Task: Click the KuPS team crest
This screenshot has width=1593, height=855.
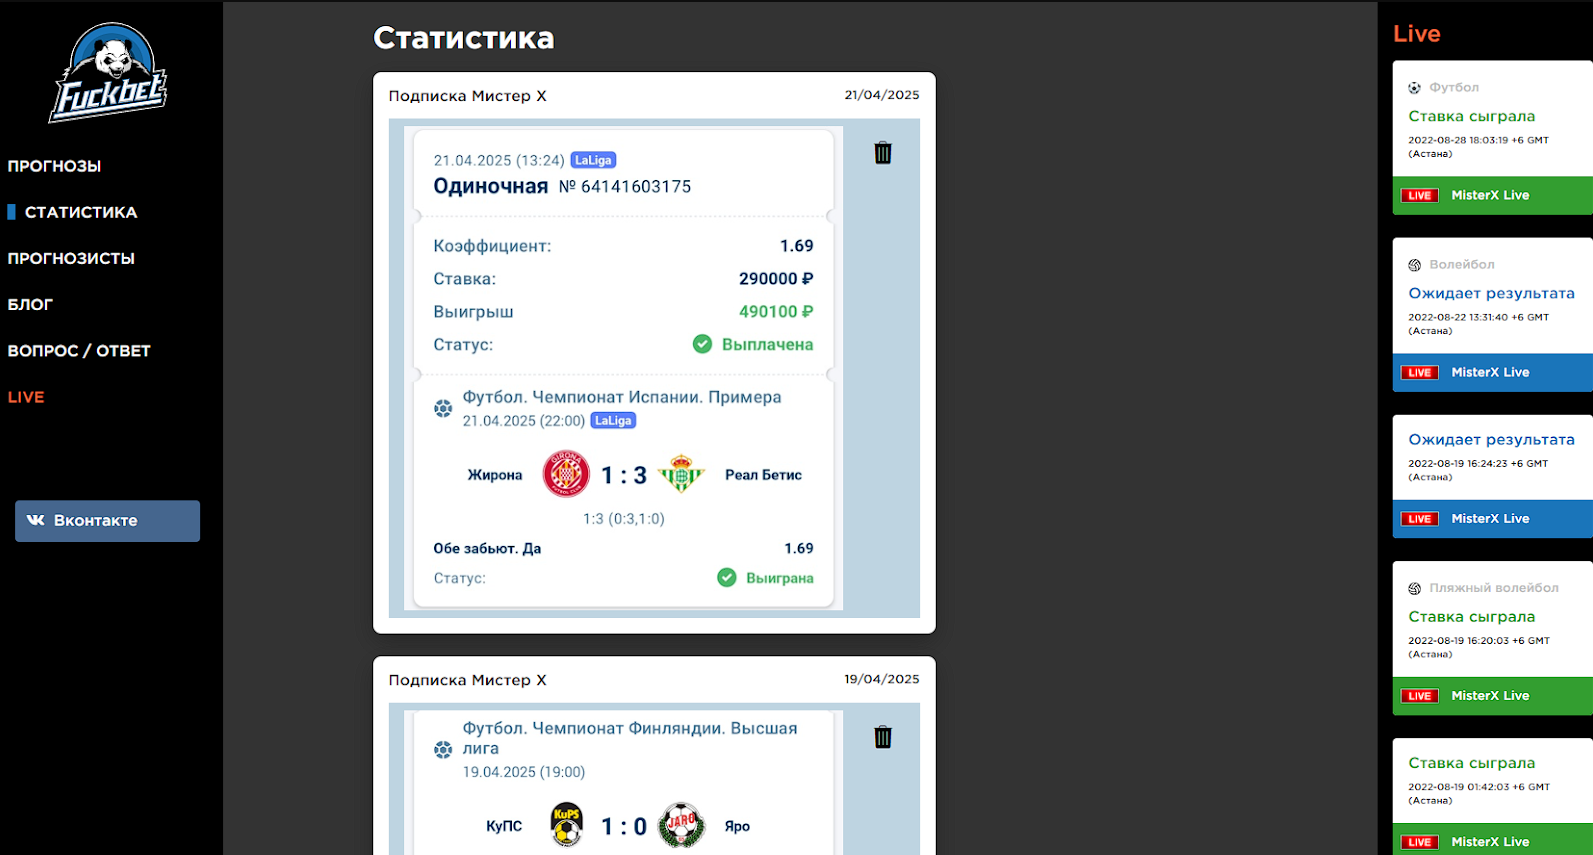Action: 567,825
